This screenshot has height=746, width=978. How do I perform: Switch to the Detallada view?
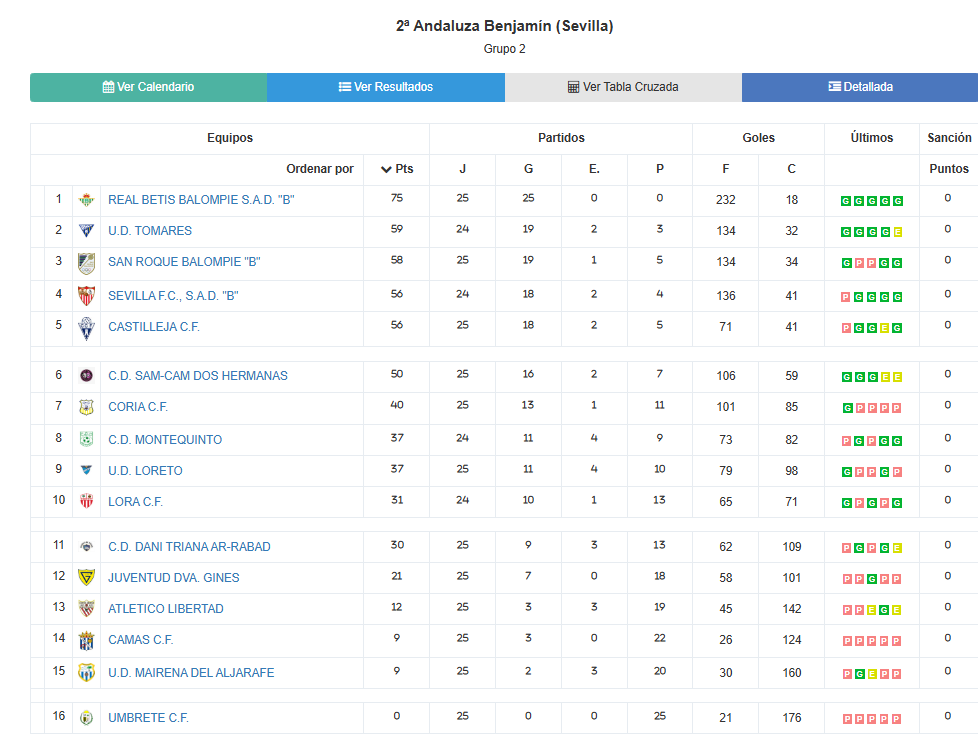coord(860,87)
